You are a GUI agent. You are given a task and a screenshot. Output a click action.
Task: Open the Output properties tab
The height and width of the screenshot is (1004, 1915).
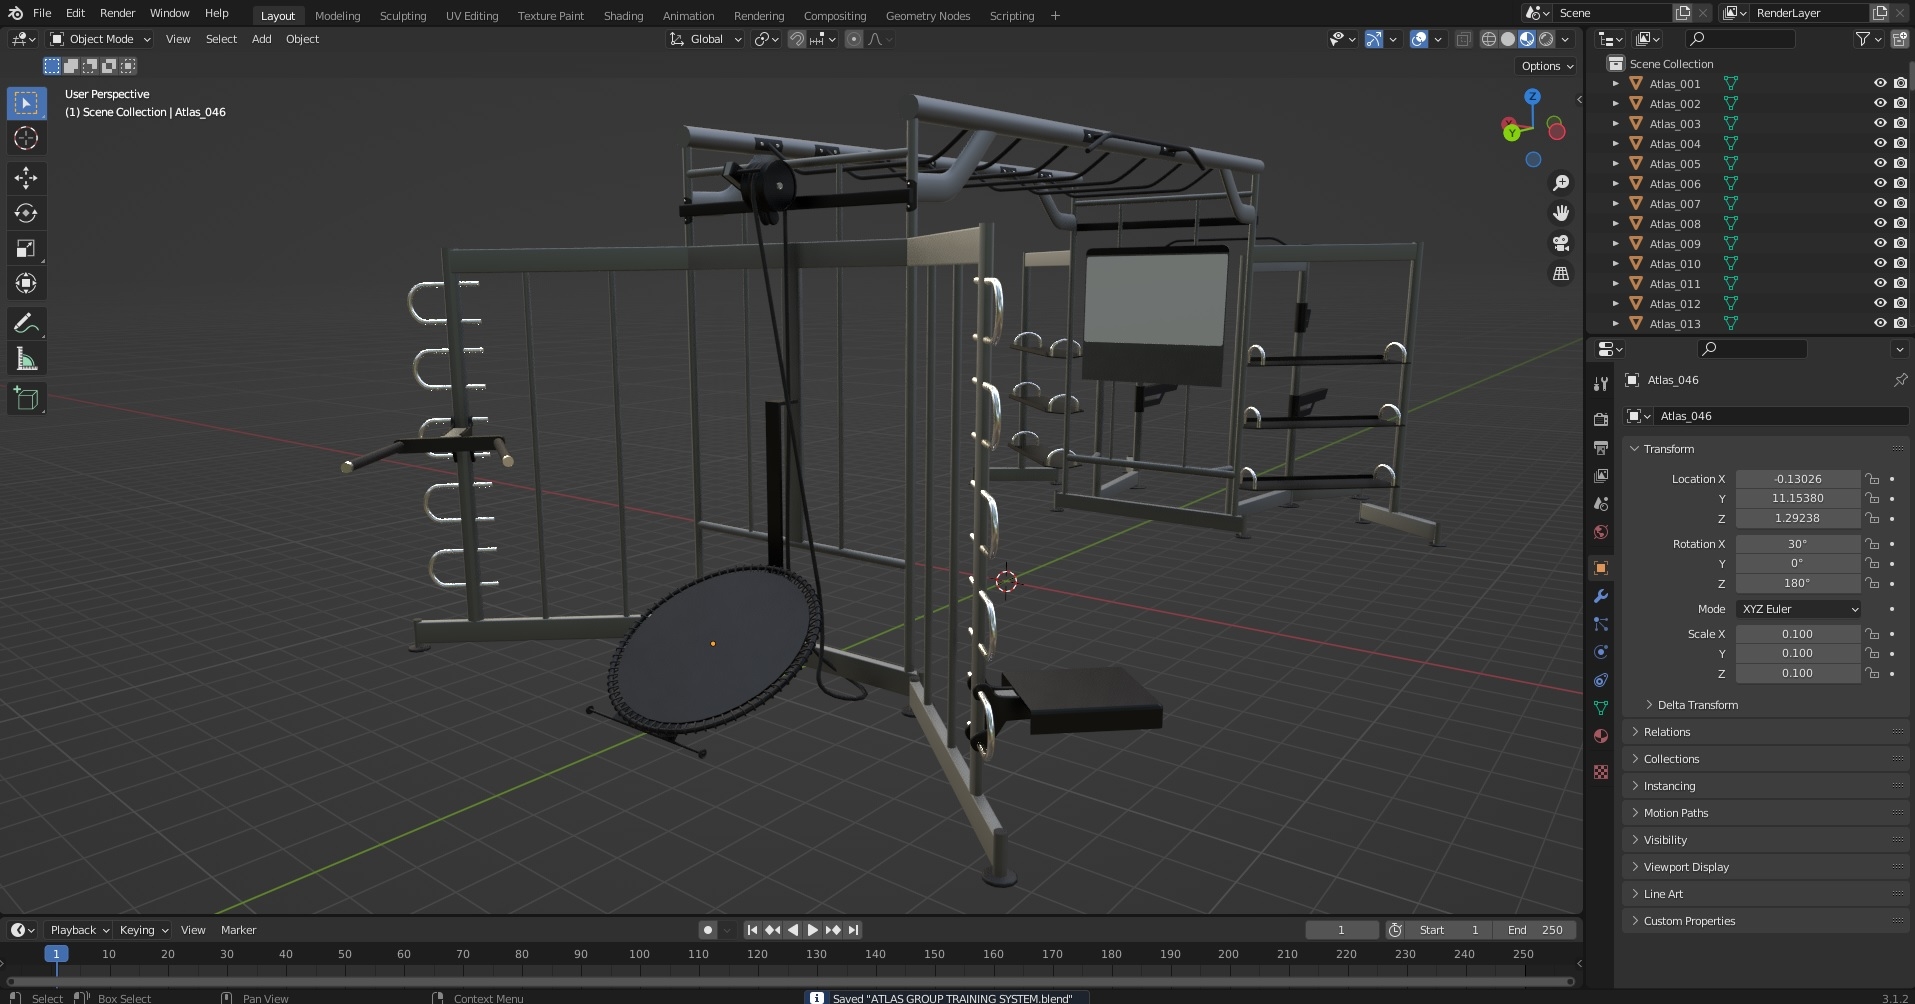1601,448
